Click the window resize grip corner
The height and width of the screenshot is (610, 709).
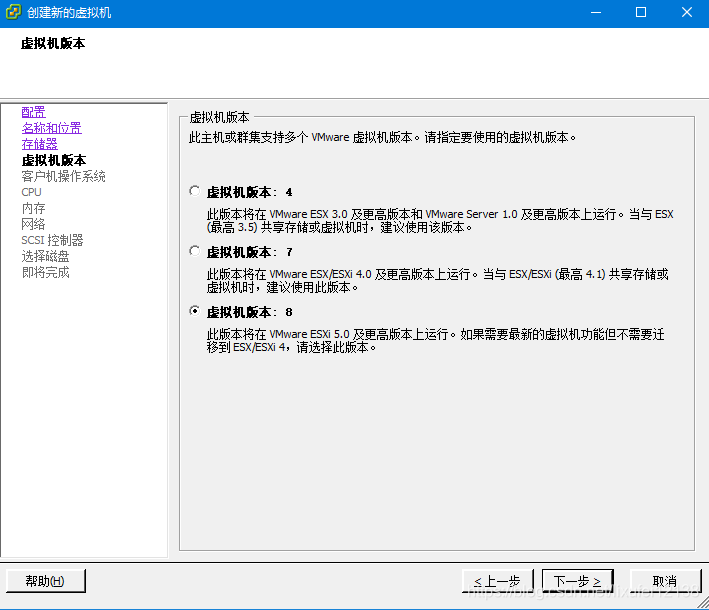pos(703,603)
